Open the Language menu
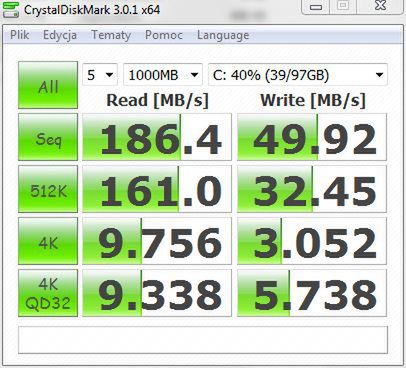This screenshot has width=406, height=368. click(x=223, y=35)
